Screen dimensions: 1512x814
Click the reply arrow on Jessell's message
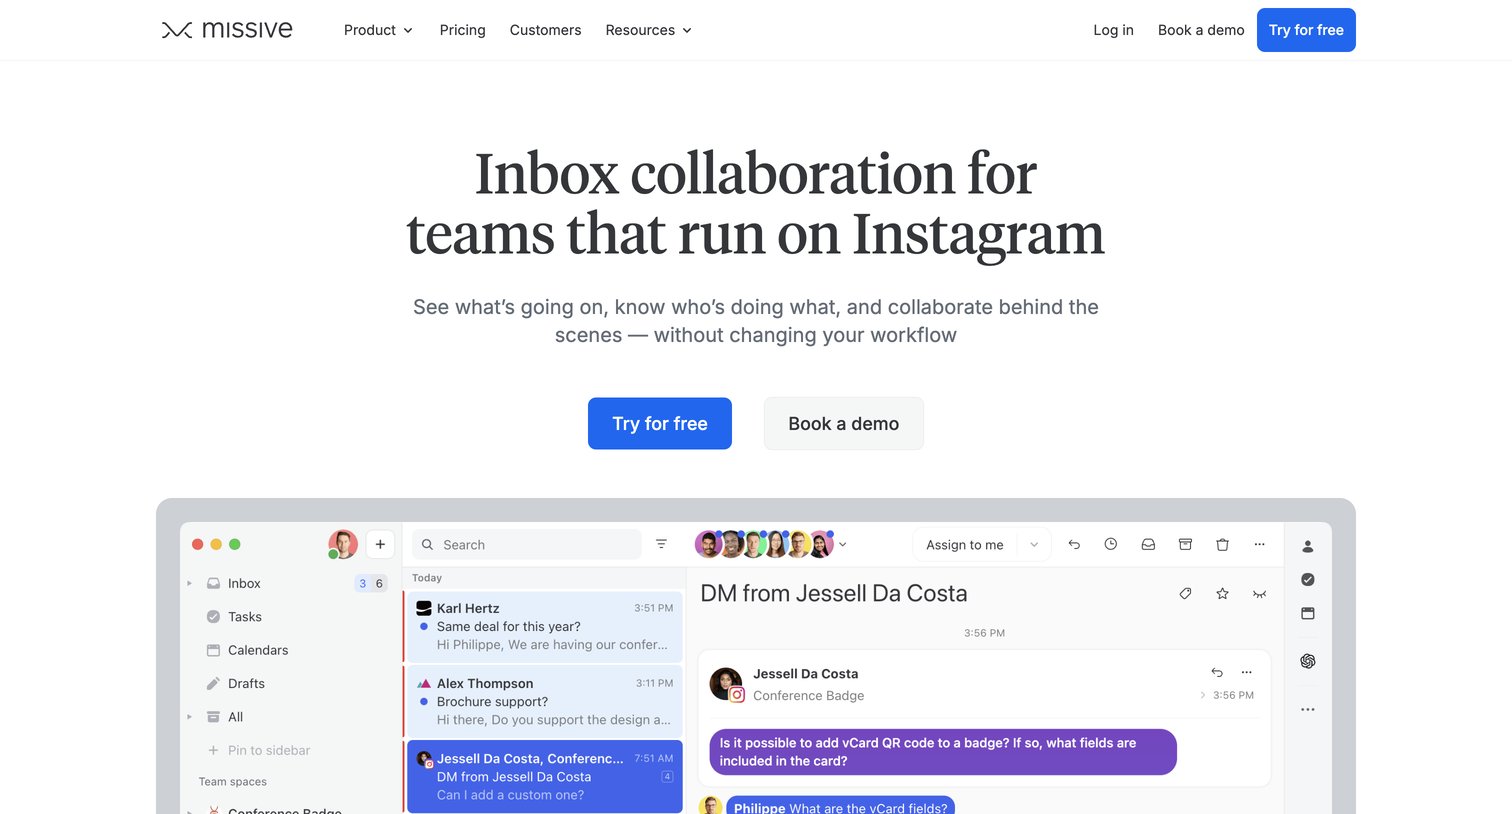(1217, 672)
